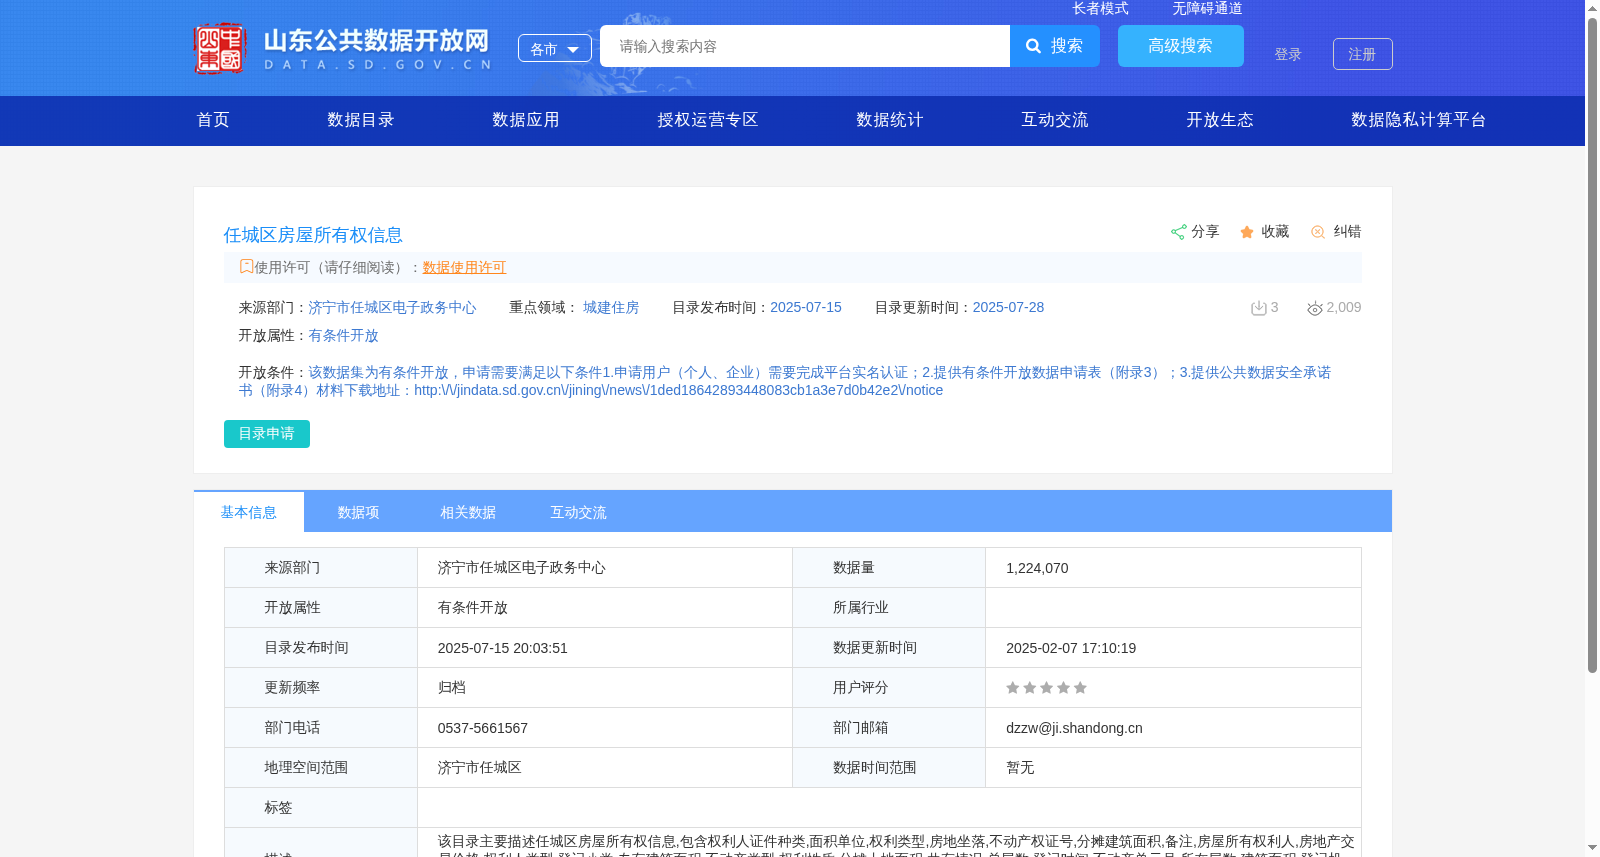Image resolution: width=1600 pixels, height=857 pixels.
Task: Switch to the 数据项 tab
Action: click(x=358, y=512)
